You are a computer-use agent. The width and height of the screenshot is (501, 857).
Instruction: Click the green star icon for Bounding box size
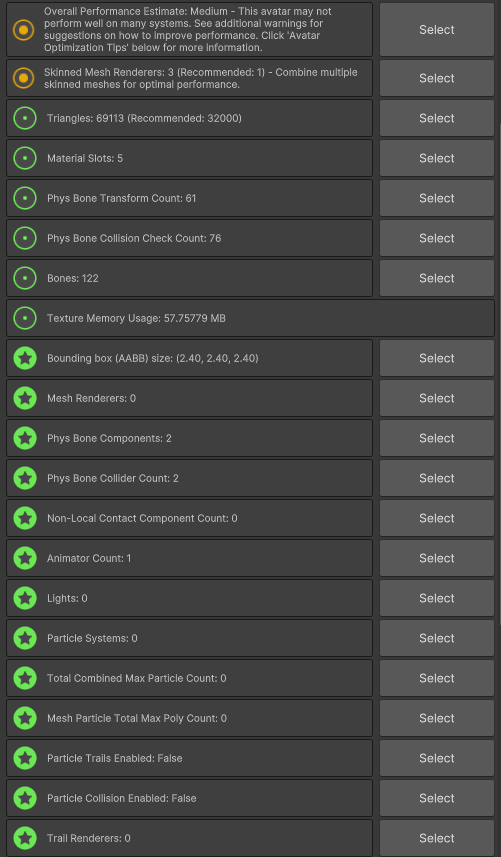pyautogui.click(x=25, y=358)
